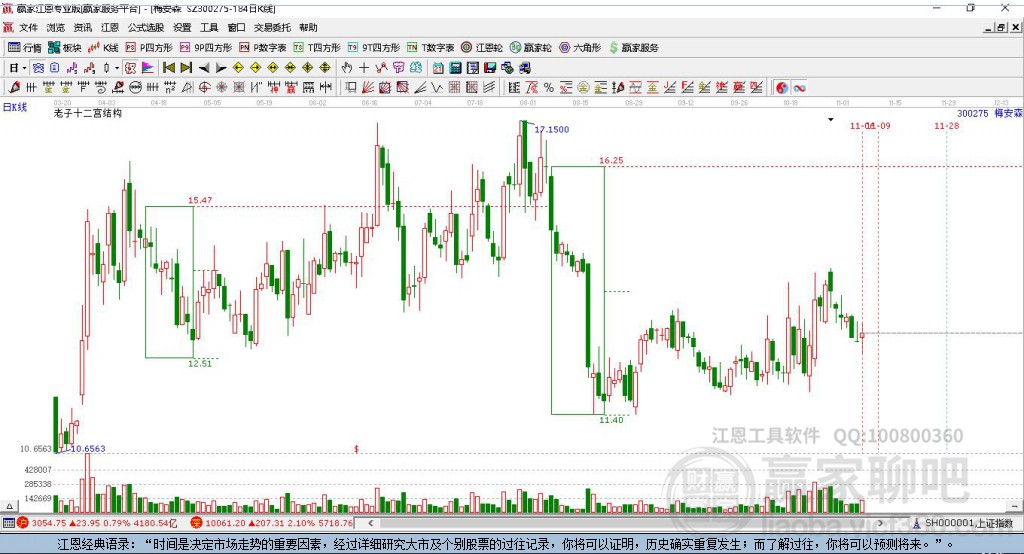The height and width of the screenshot is (554, 1024).
Task: Launch the 六角形 hexagon tool
Action: click(x=579, y=47)
